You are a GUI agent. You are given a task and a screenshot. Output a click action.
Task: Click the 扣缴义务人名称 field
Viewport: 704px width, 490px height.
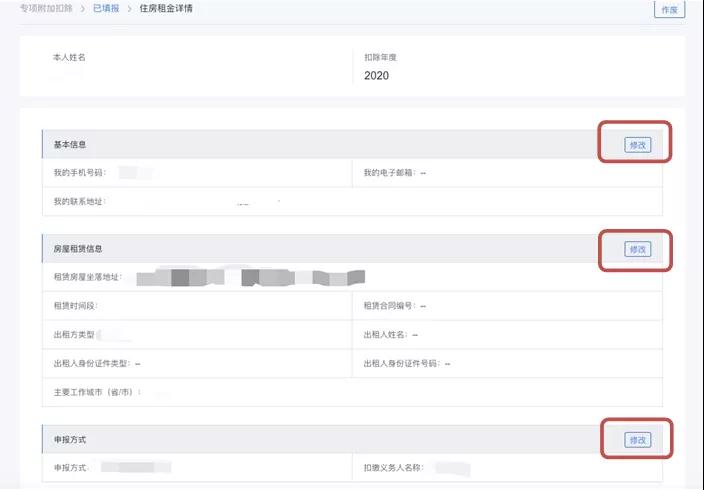pyautogui.click(x=397, y=467)
